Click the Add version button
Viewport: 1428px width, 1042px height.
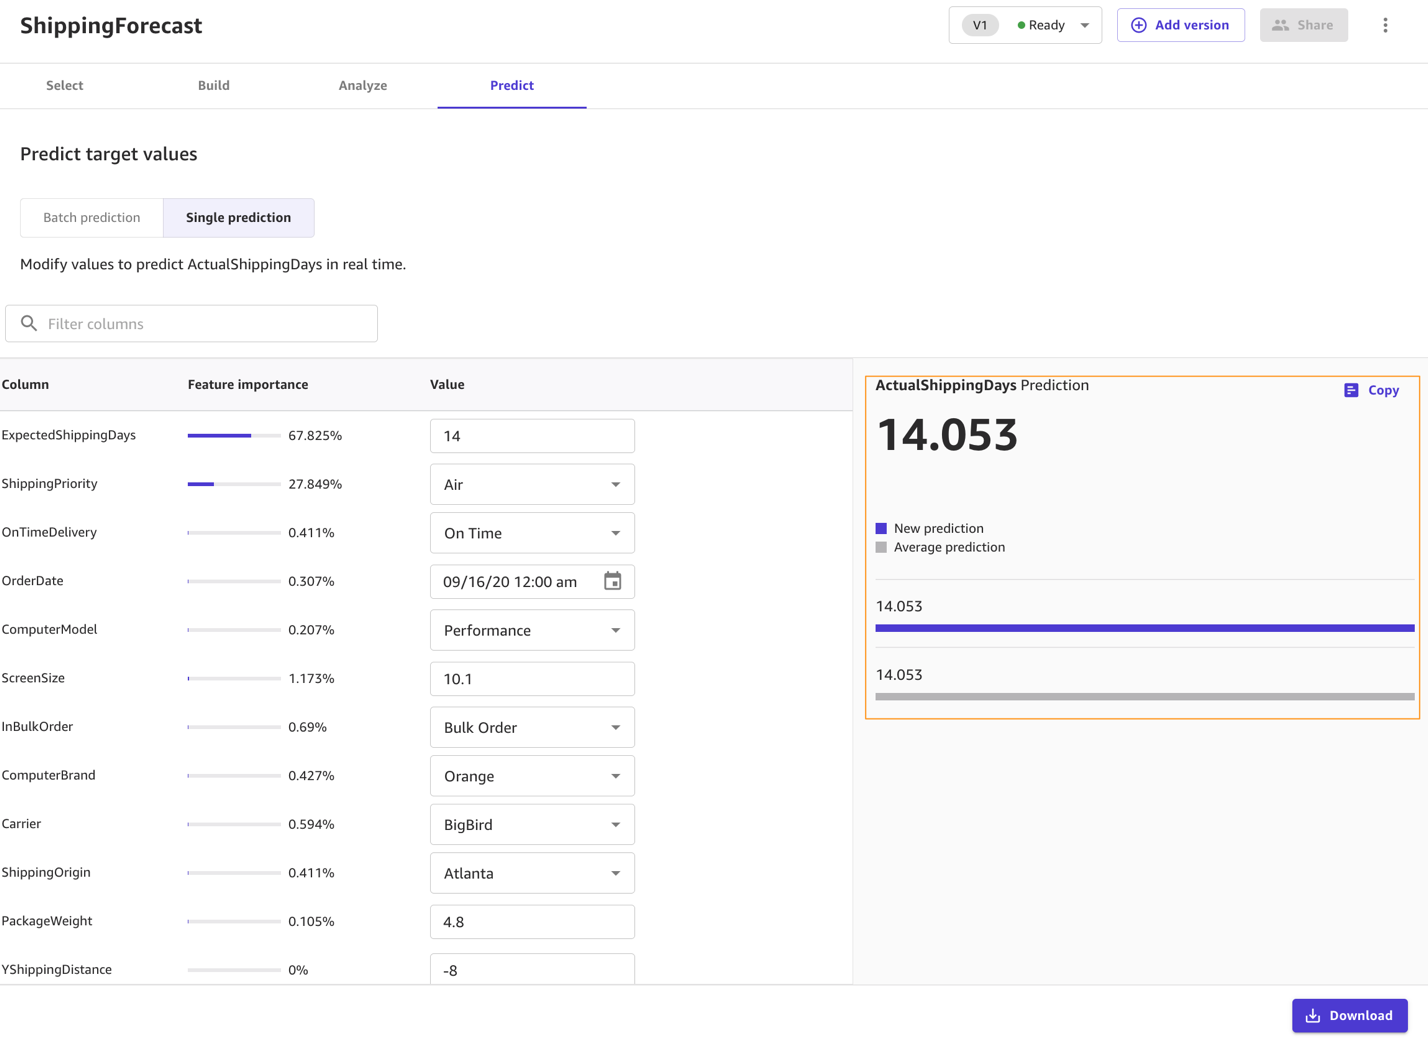tap(1180, 25)
